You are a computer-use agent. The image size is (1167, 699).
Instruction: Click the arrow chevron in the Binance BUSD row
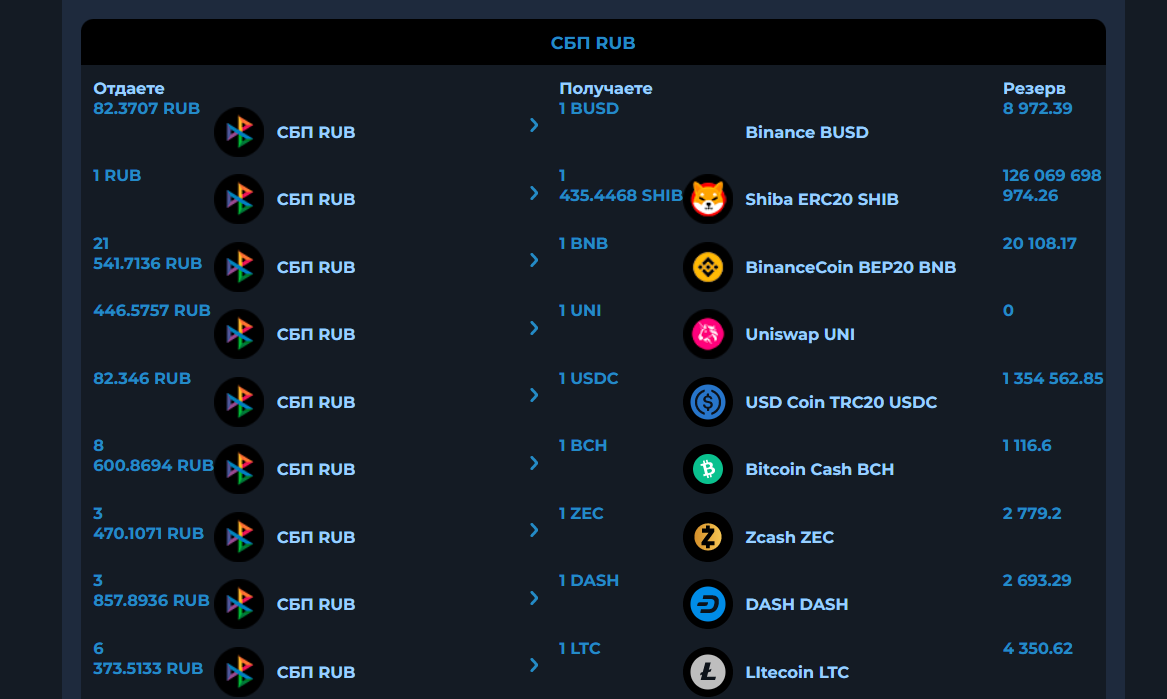coord(534,125)
